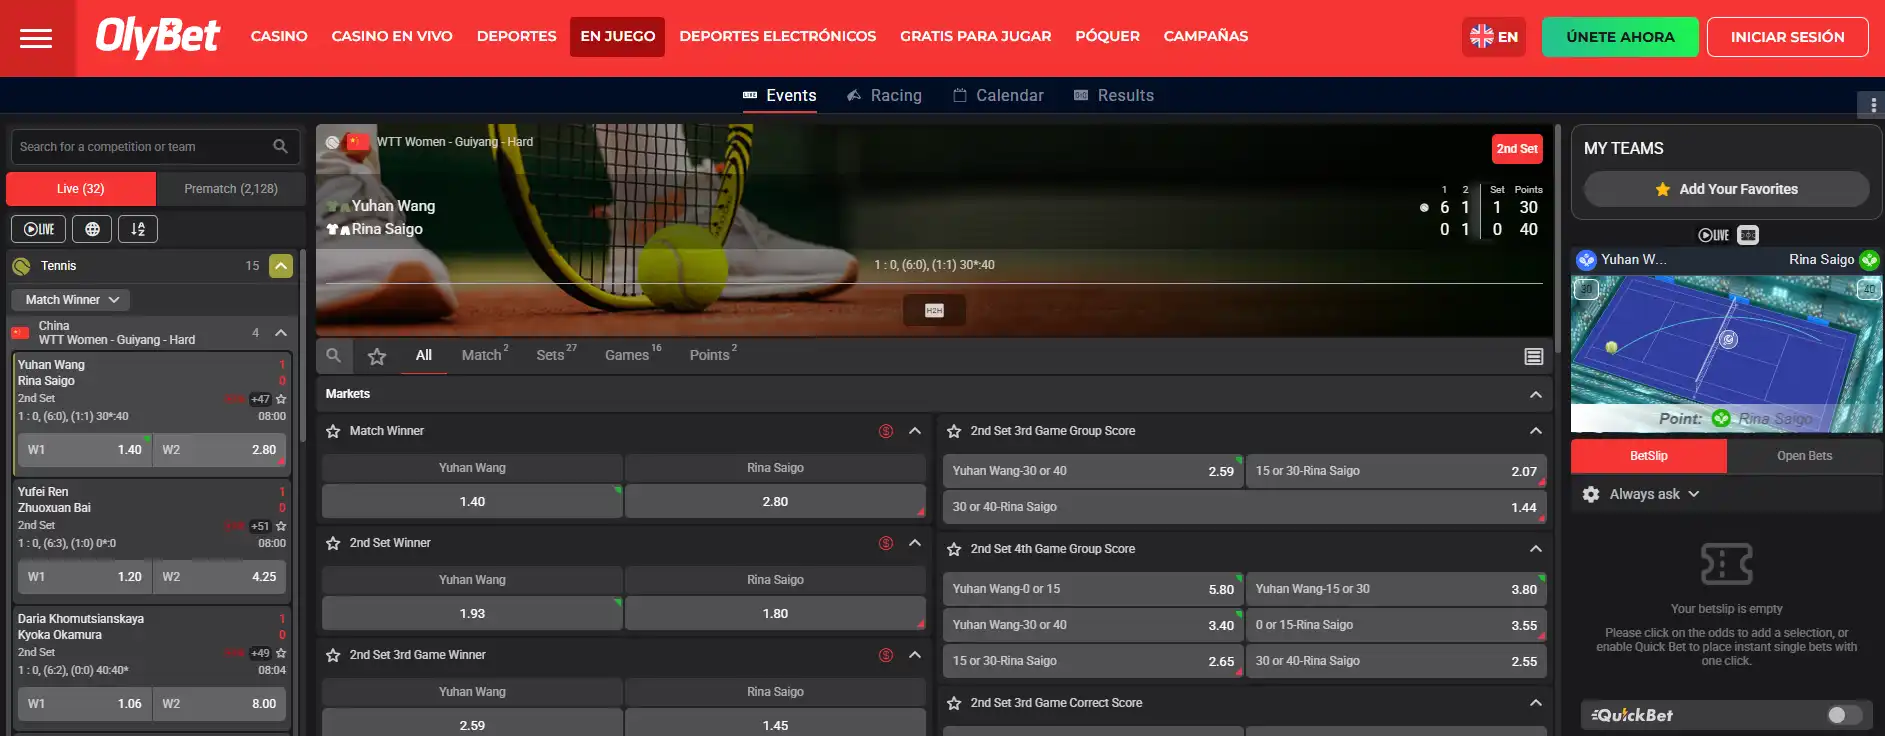Toggle the QuickBet switch

tap(1844, 715)
